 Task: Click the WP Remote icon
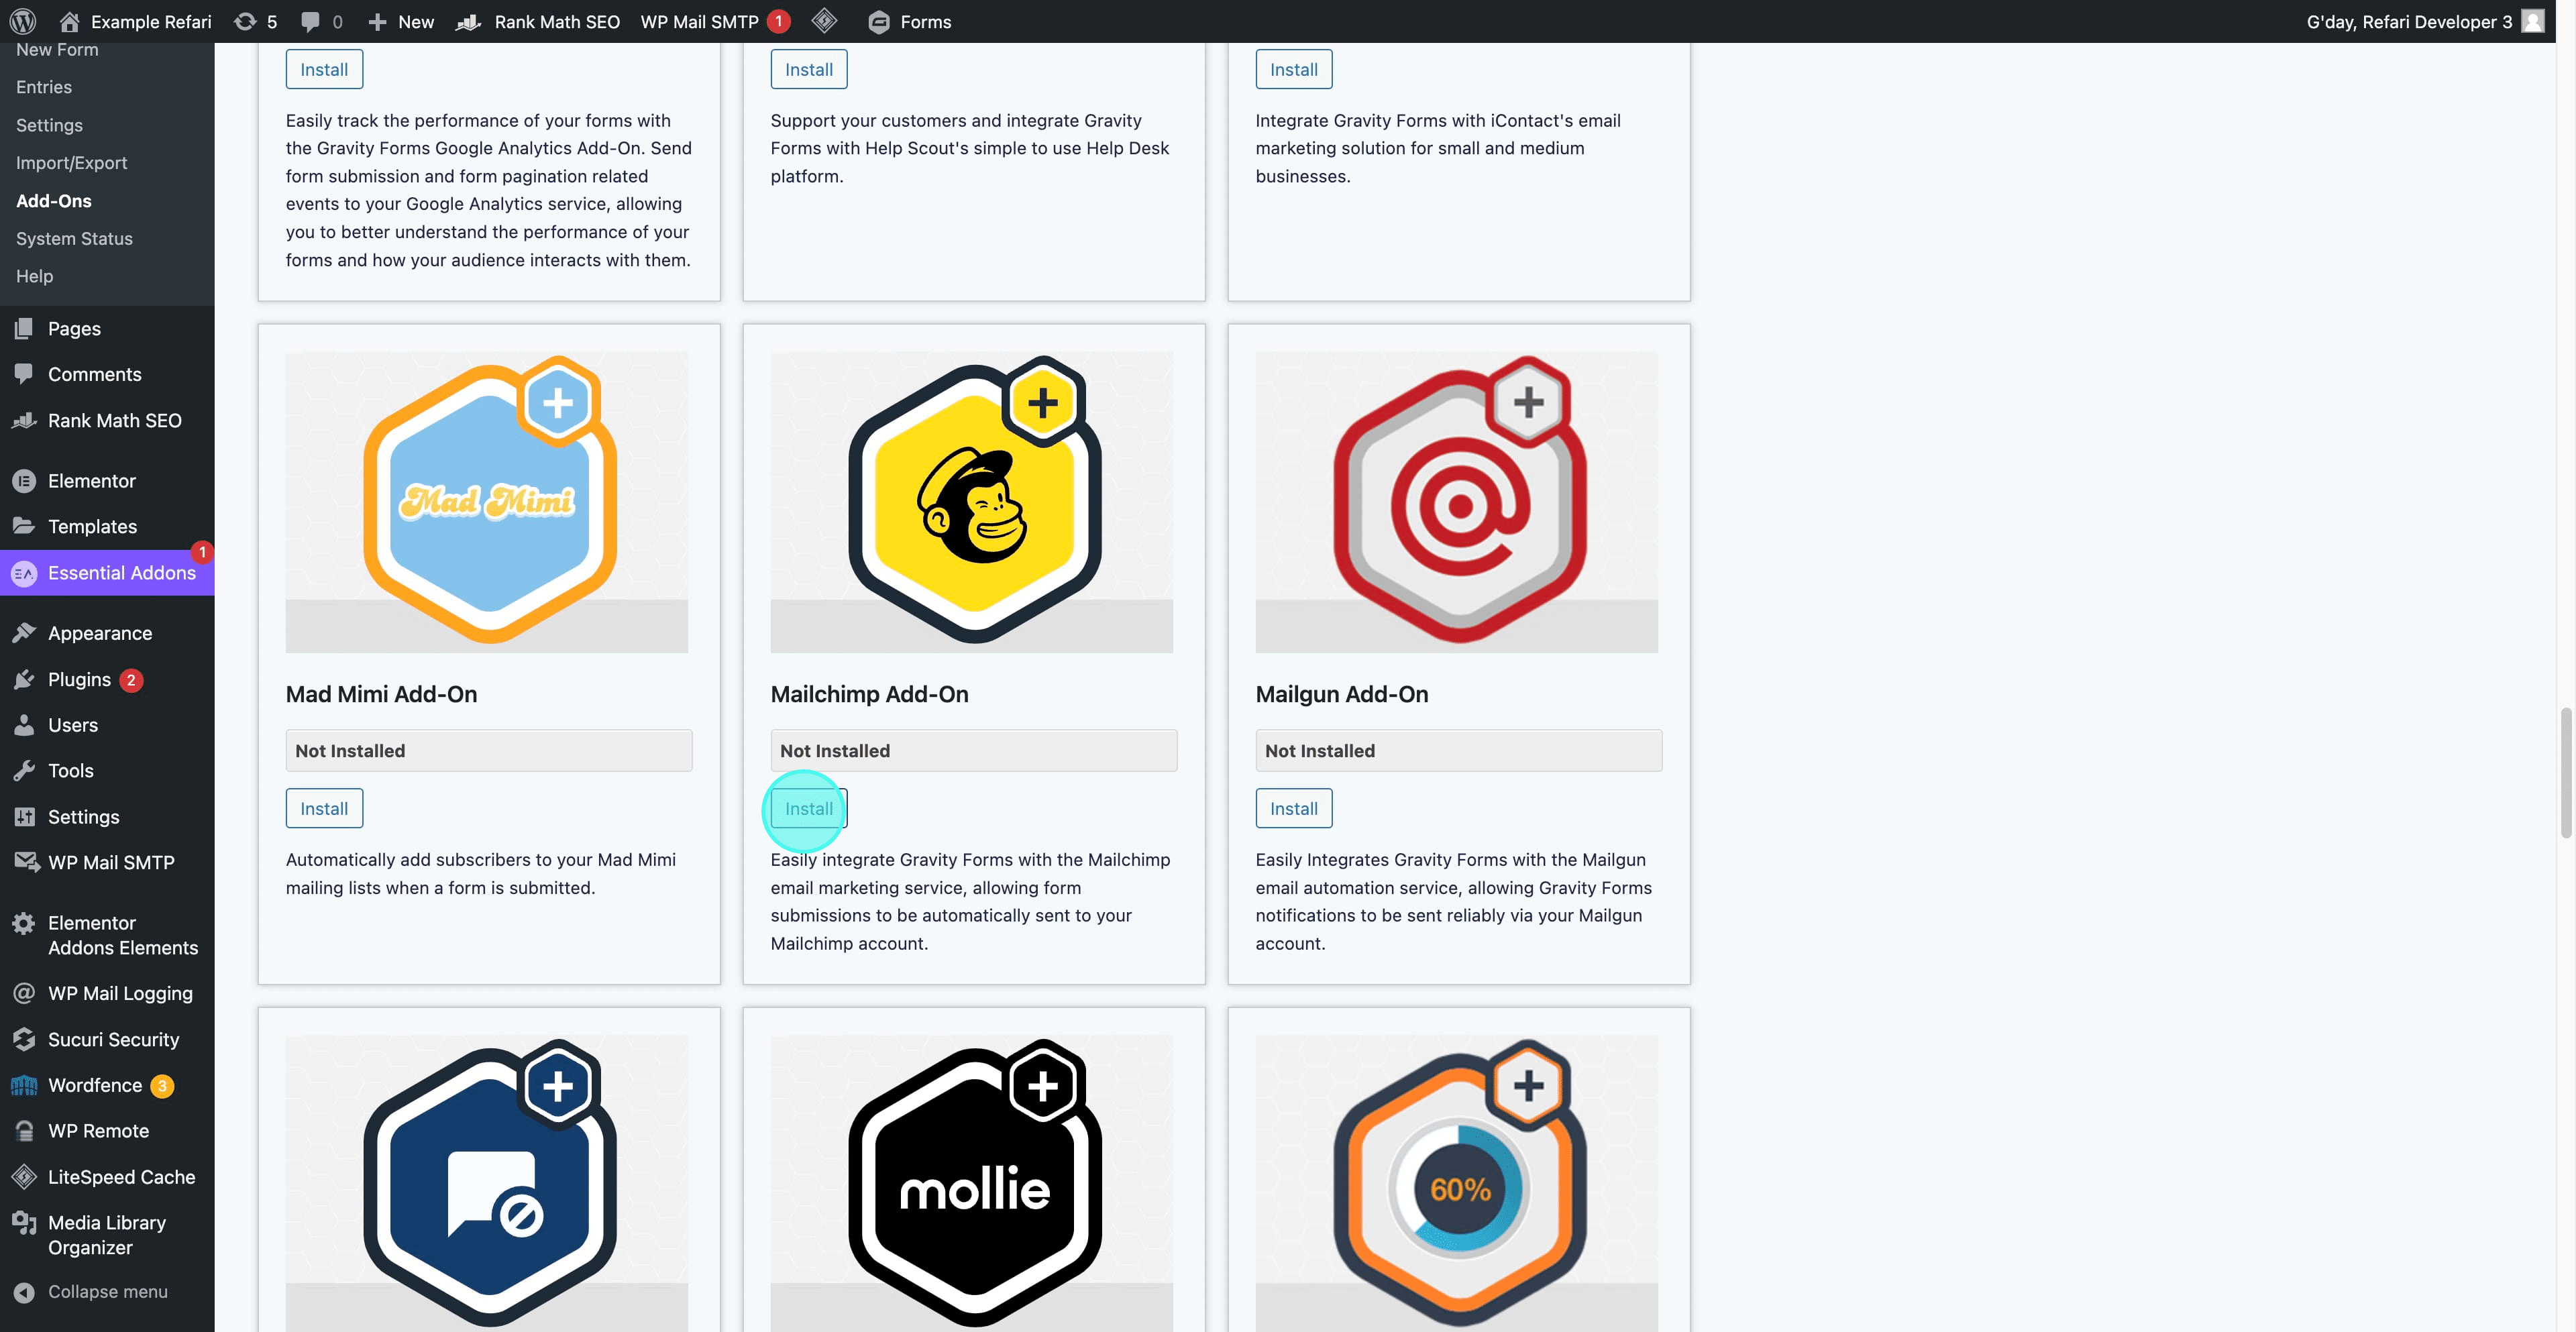(24, 1131)
